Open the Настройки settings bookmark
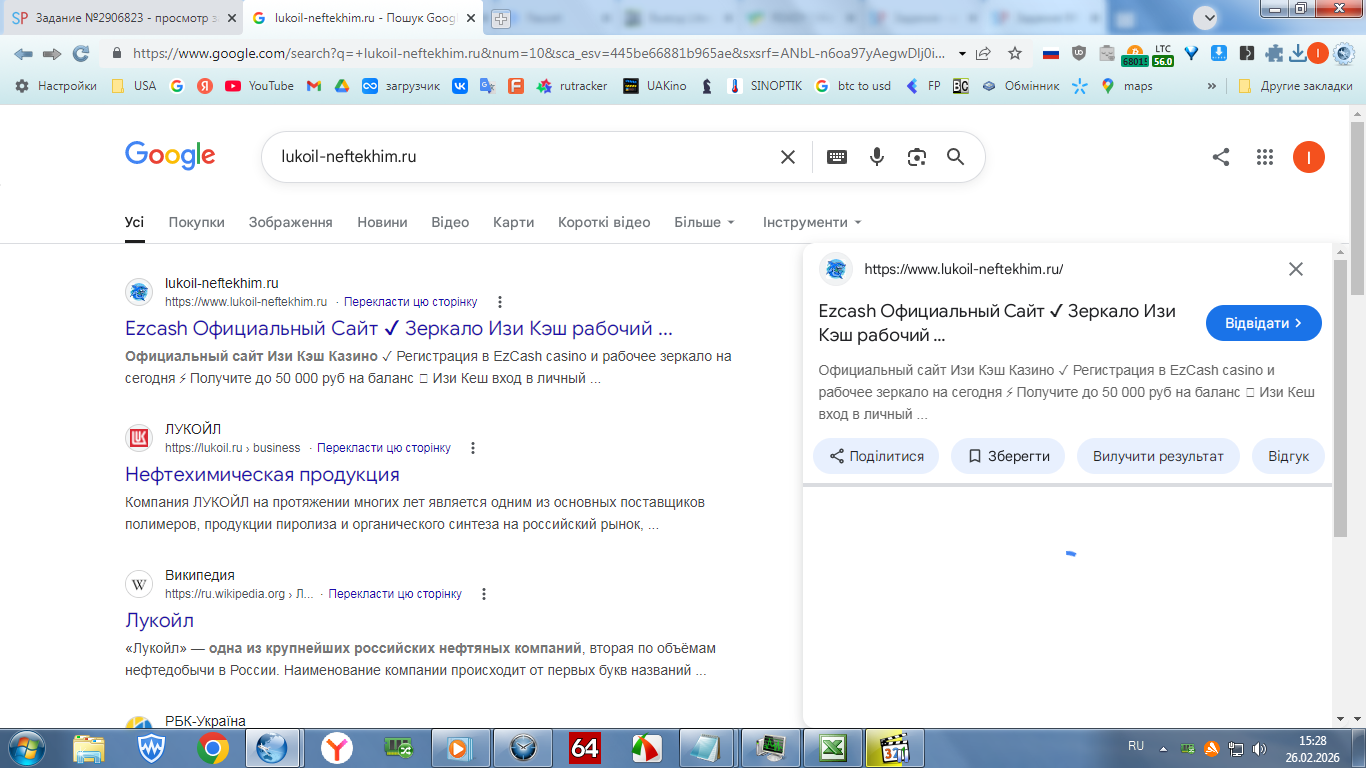 tap(56, 86)
